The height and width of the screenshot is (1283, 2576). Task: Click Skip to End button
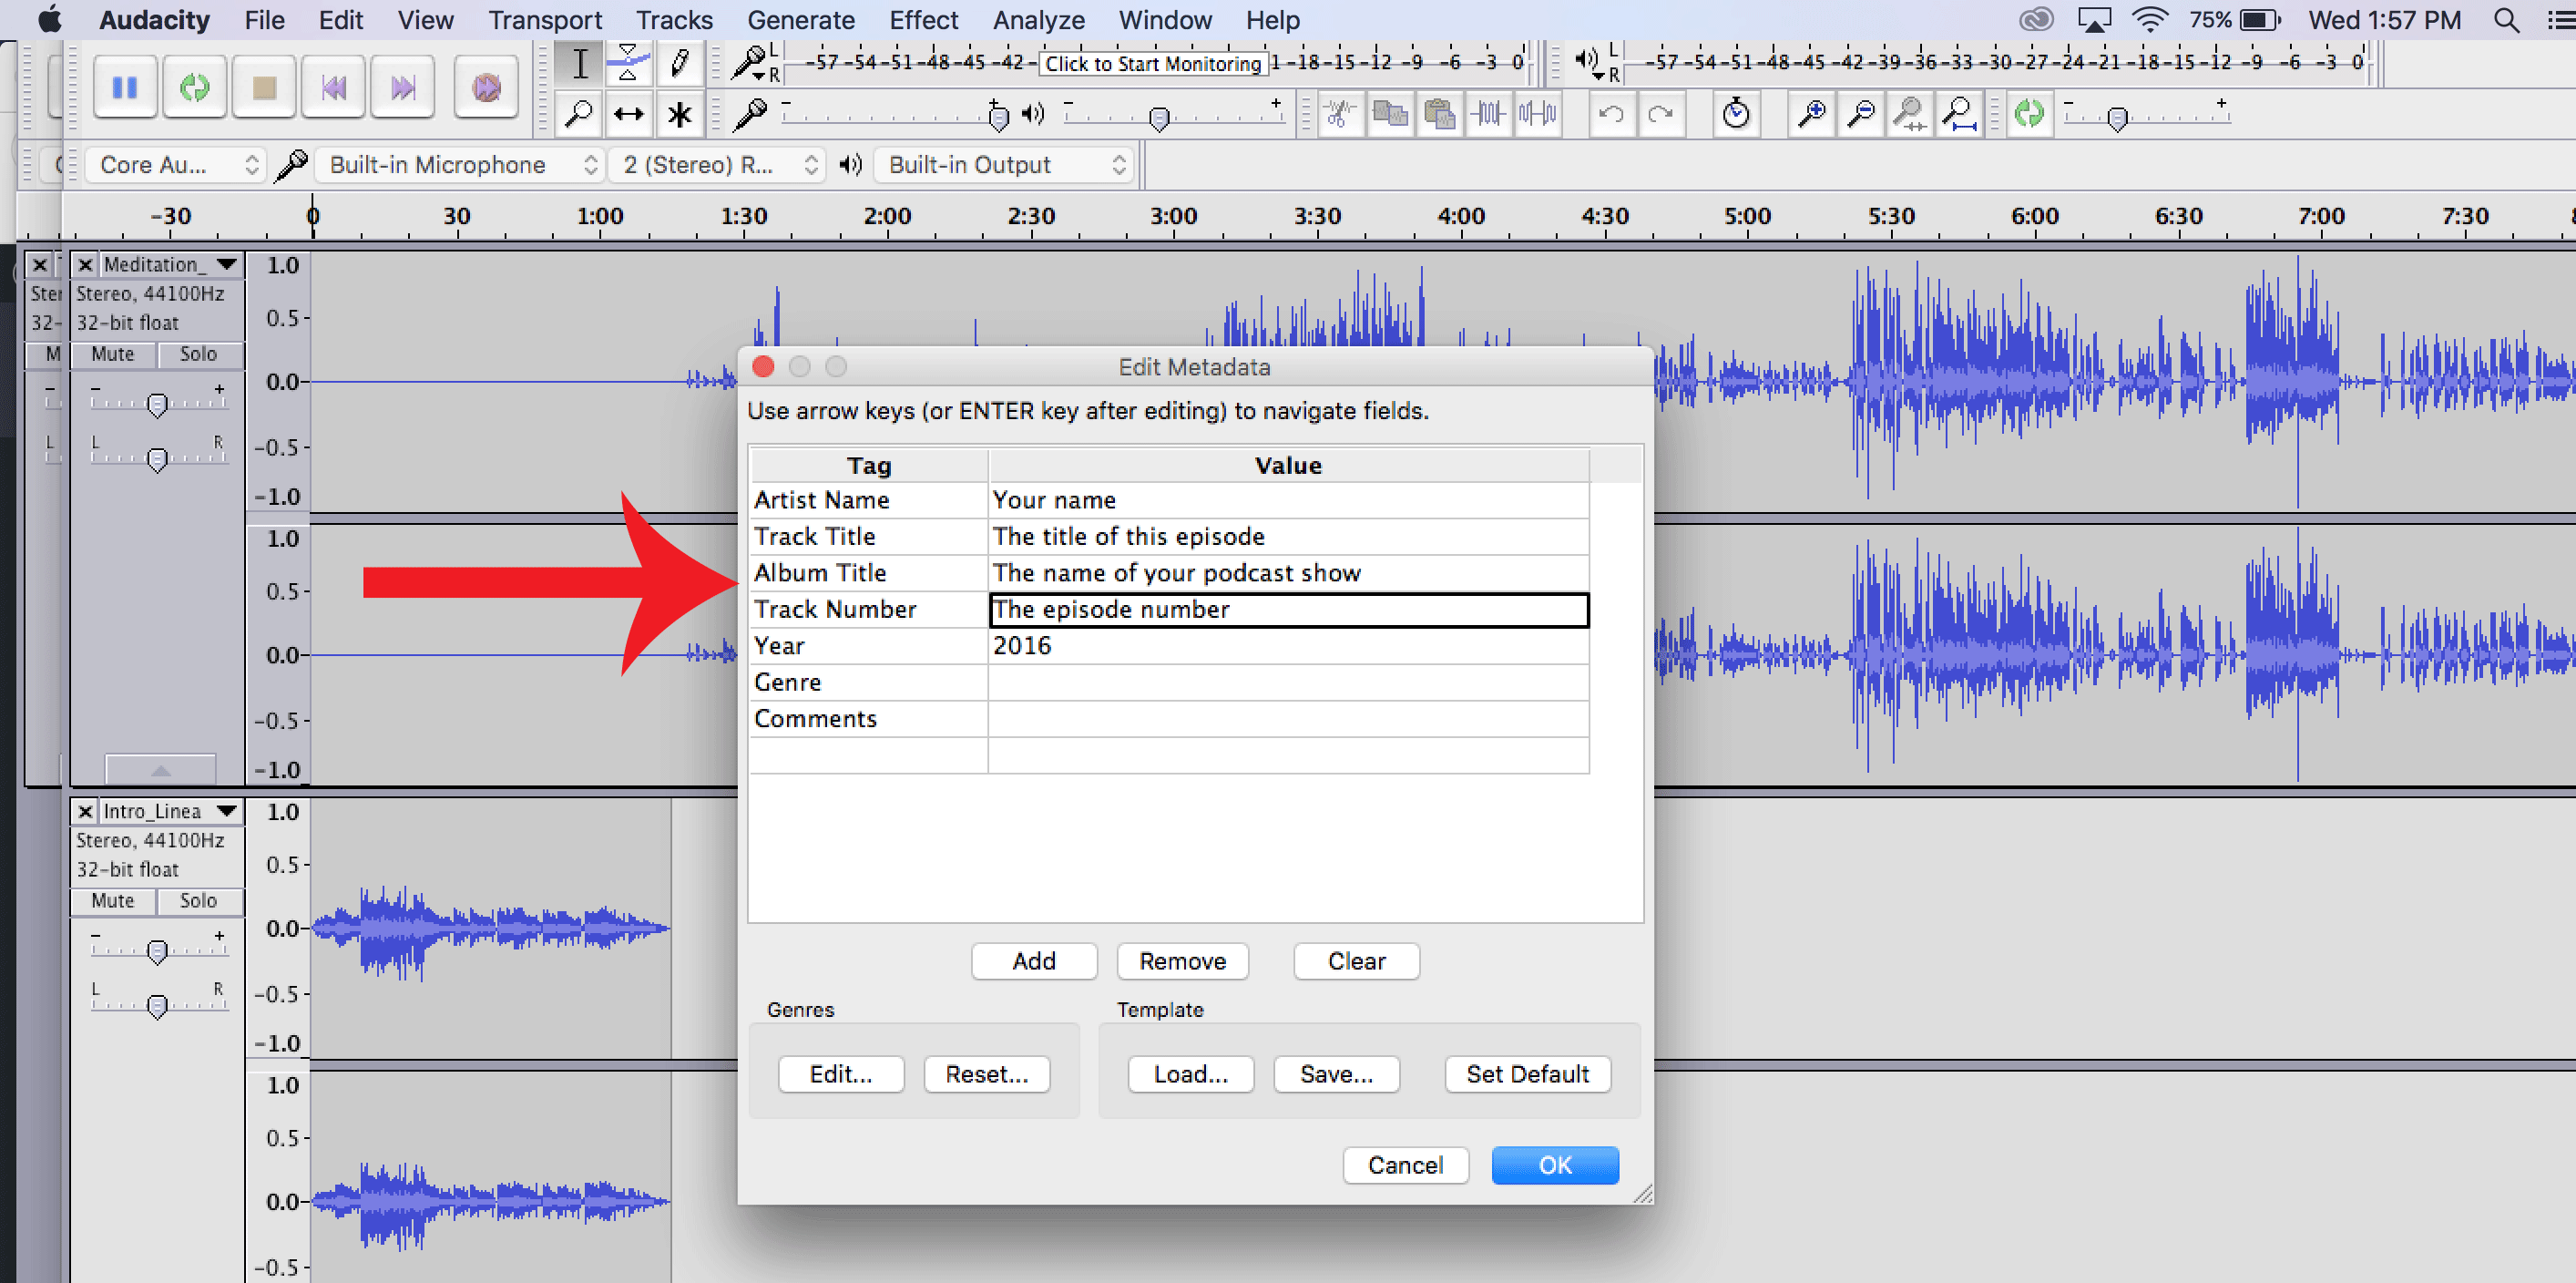(x=403, y=88)
